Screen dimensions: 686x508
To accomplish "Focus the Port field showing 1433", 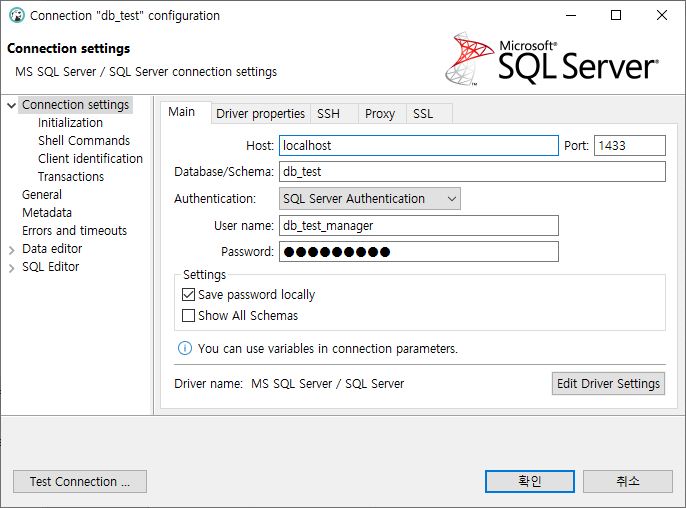I will coord(630,146).
